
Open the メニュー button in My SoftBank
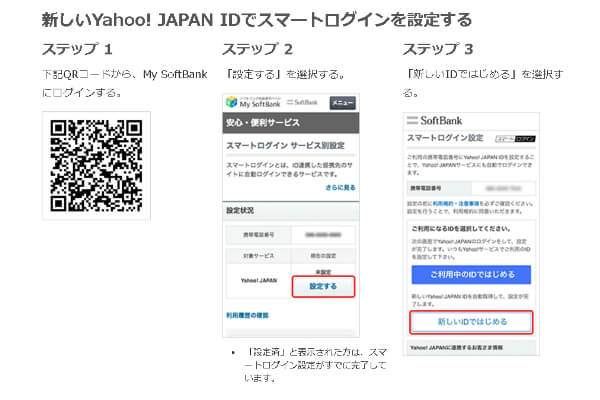click(x=342, y=103)
